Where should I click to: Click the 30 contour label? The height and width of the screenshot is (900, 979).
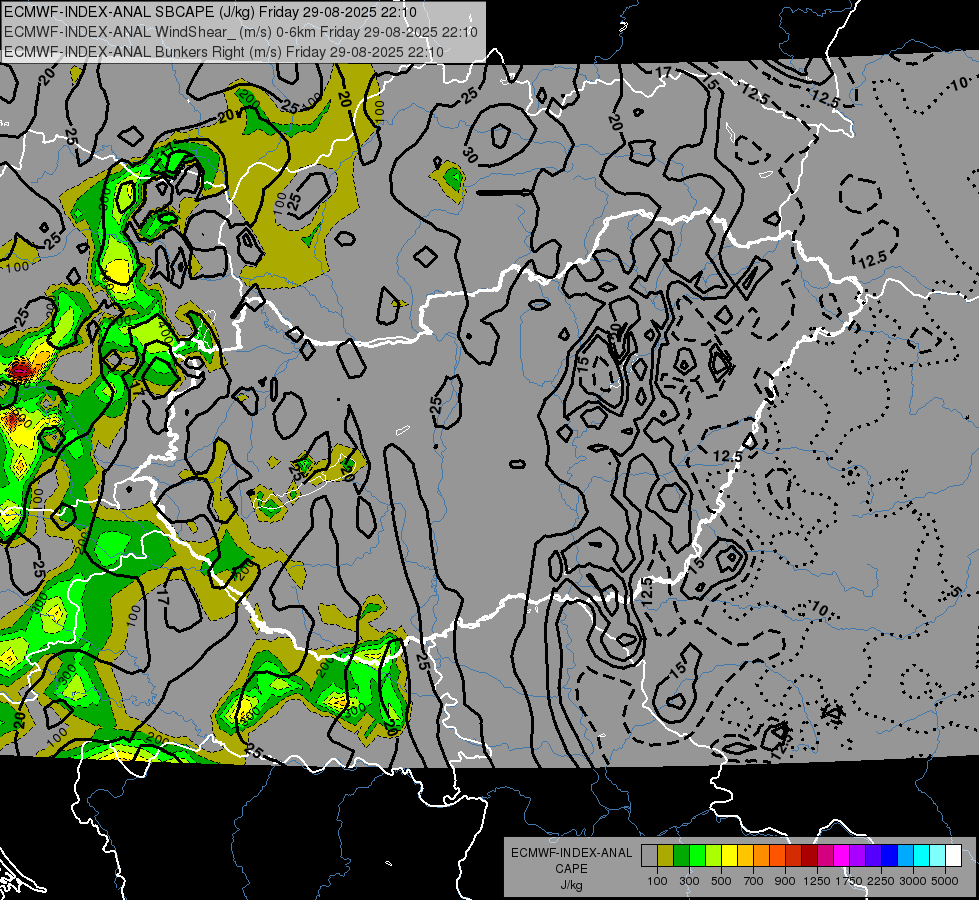470,155
